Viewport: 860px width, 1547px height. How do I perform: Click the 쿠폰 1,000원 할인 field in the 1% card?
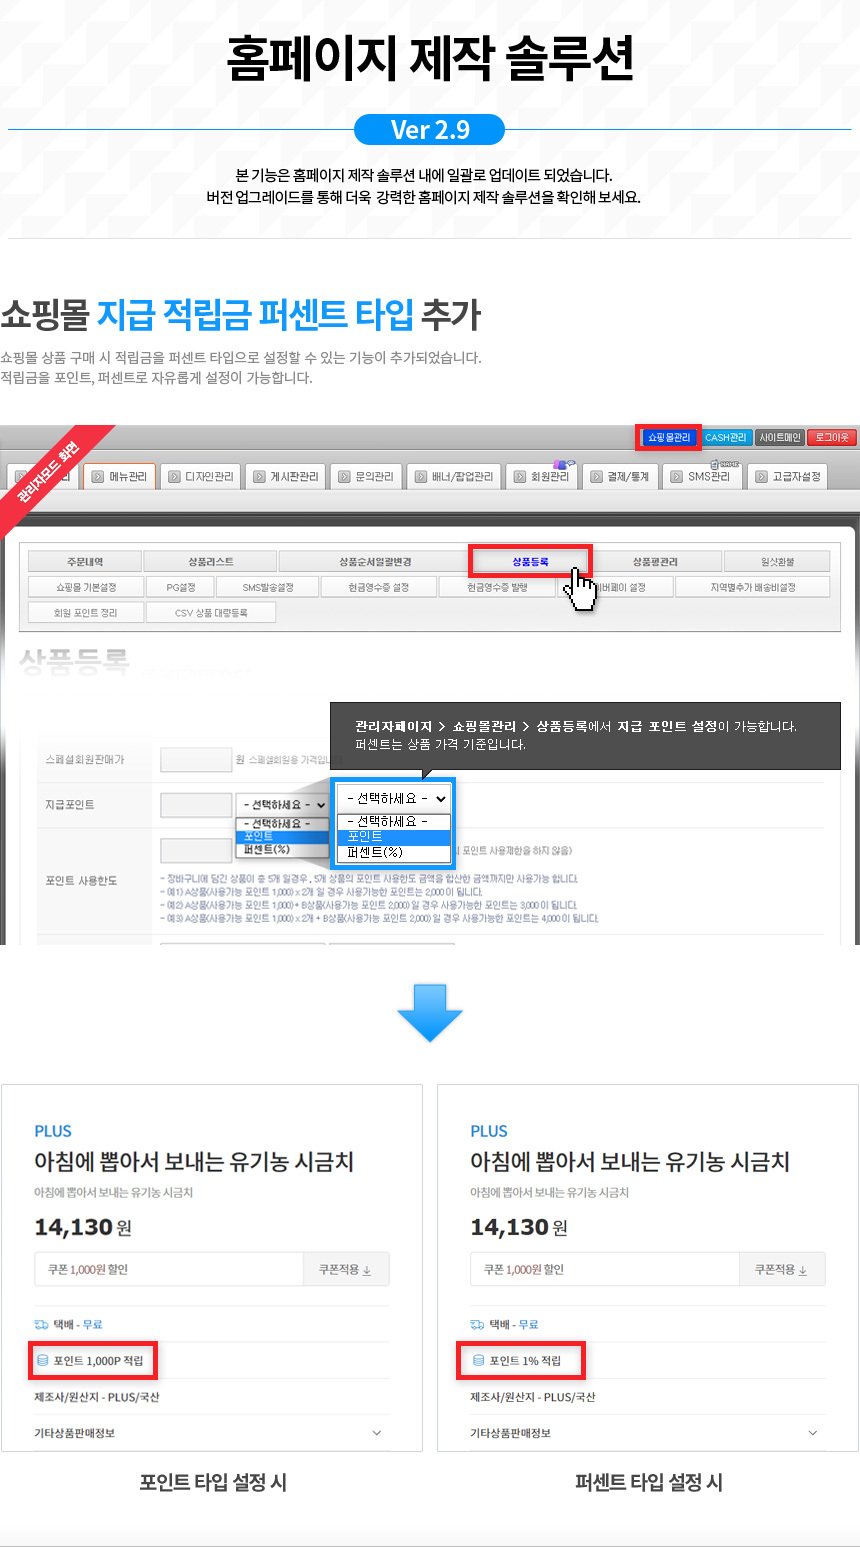[x=605, y=1269]
